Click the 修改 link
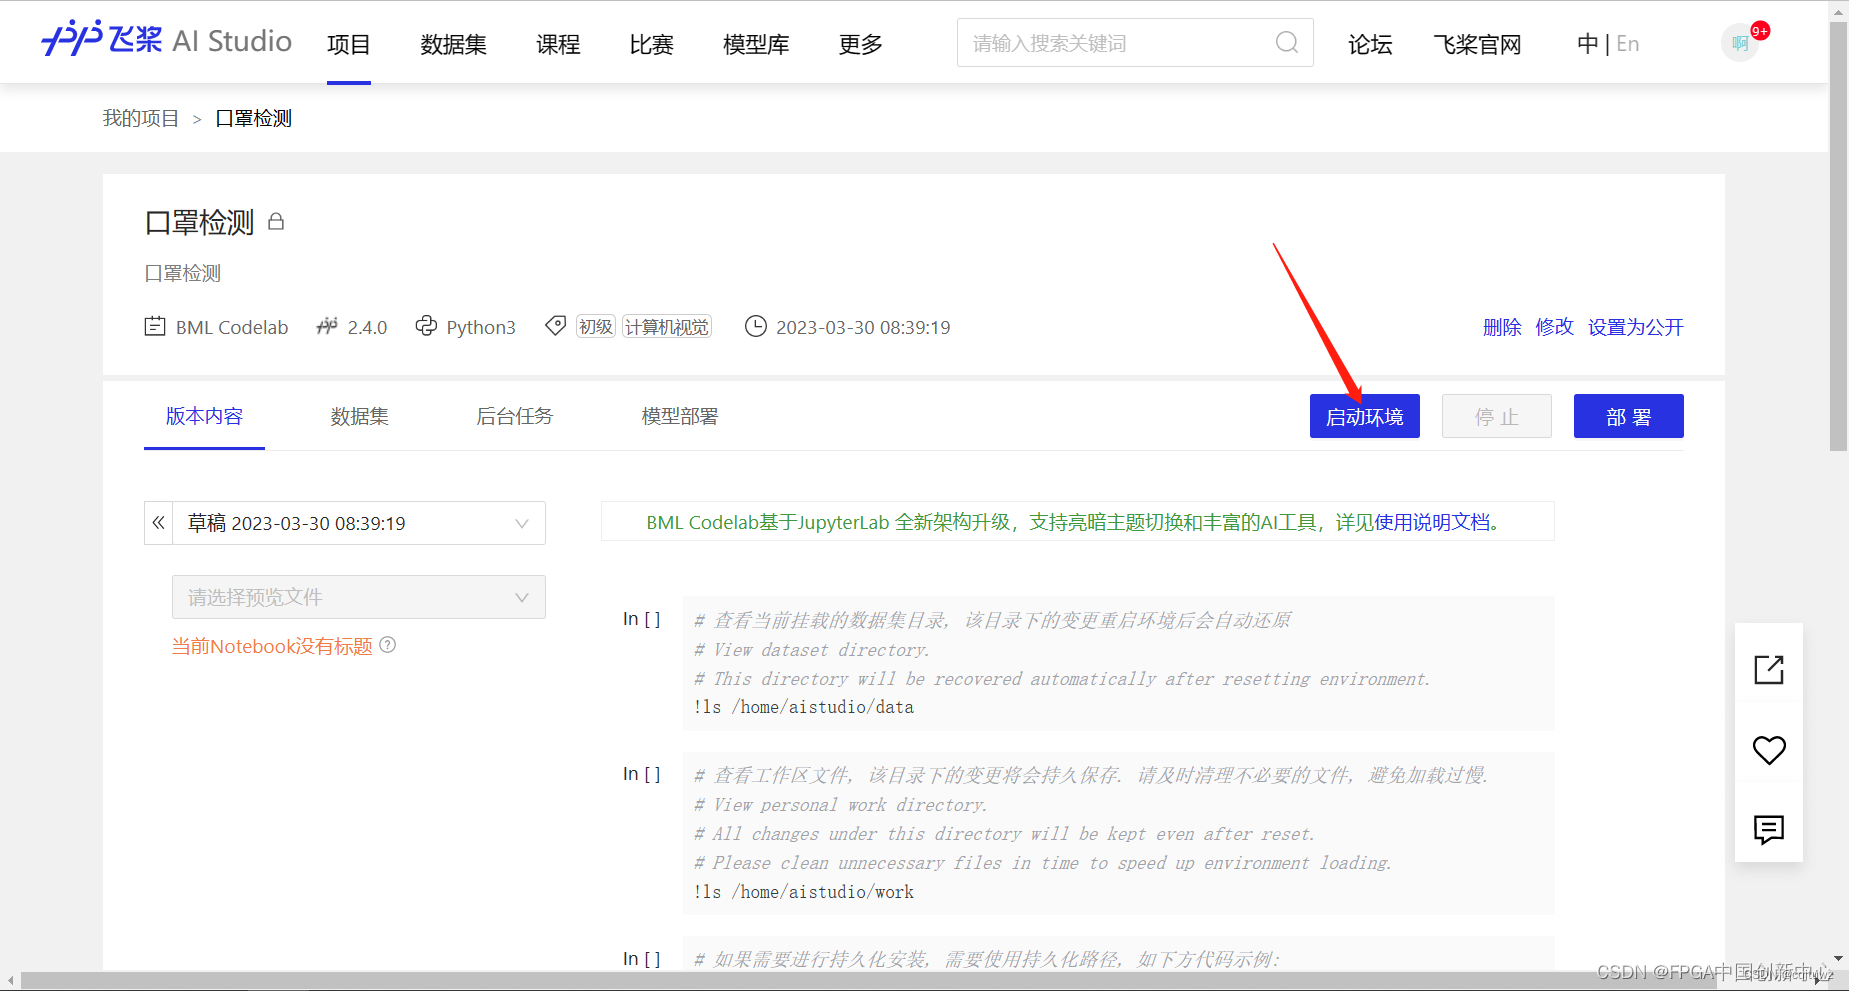 pos(1554,327)
